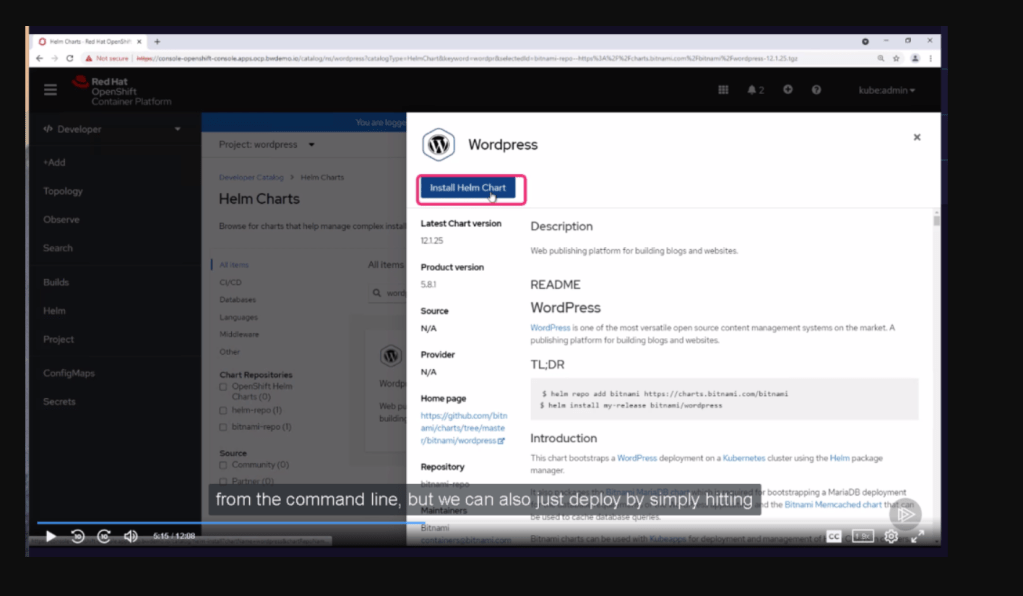
Task: Open the Developer perspective switcher
Action: pos(112,129)
